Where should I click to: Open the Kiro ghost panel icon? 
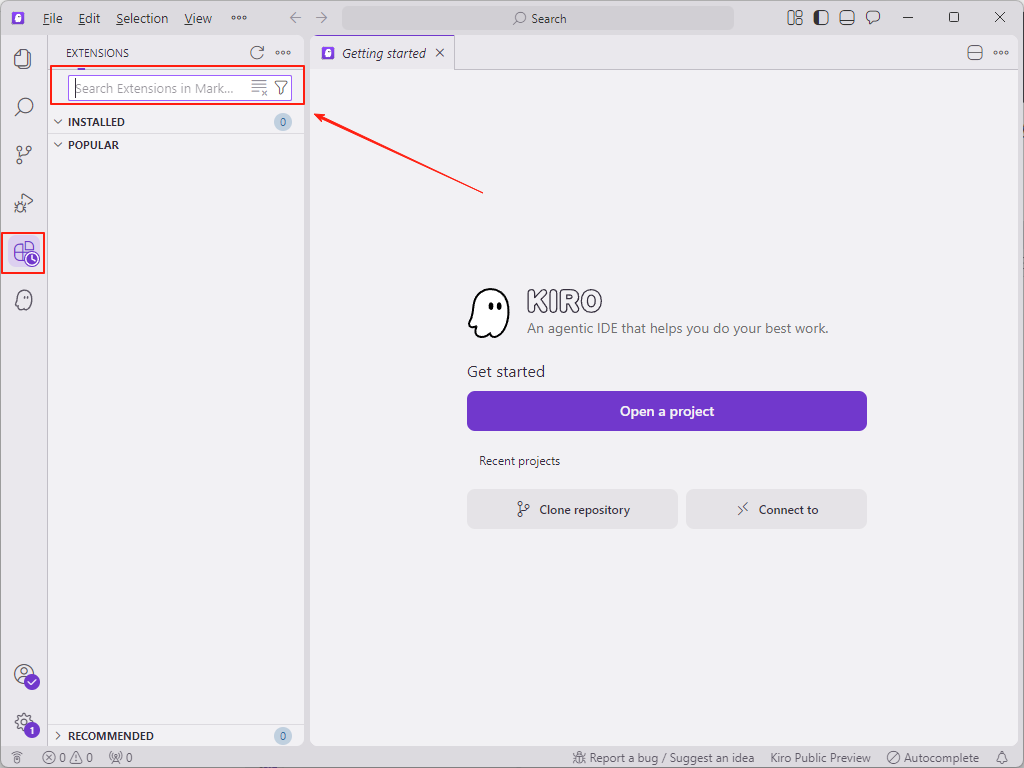click(x=24, y=300)
